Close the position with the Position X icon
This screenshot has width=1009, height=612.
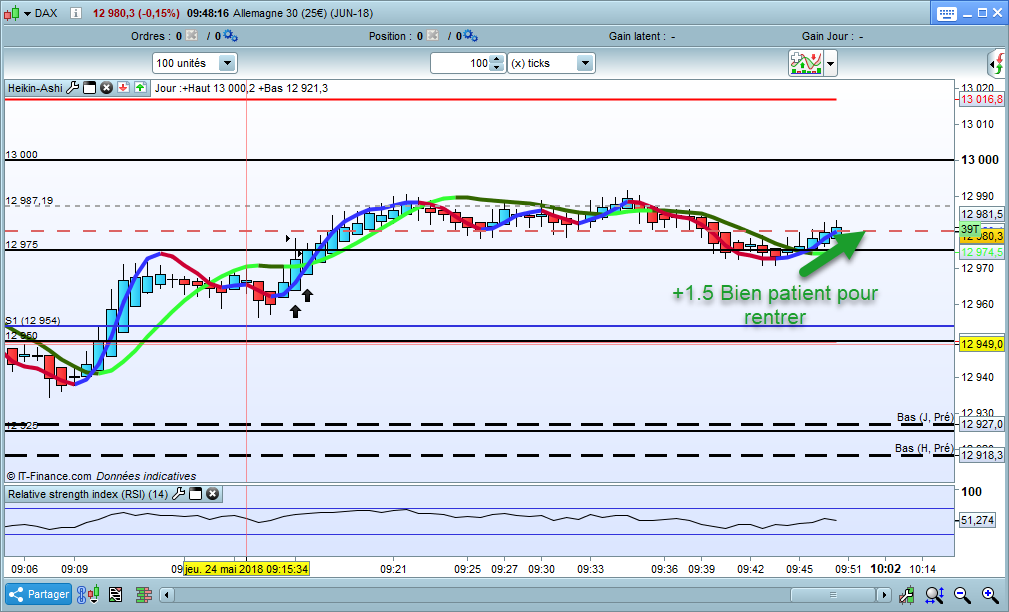click(x=432, y=35)
